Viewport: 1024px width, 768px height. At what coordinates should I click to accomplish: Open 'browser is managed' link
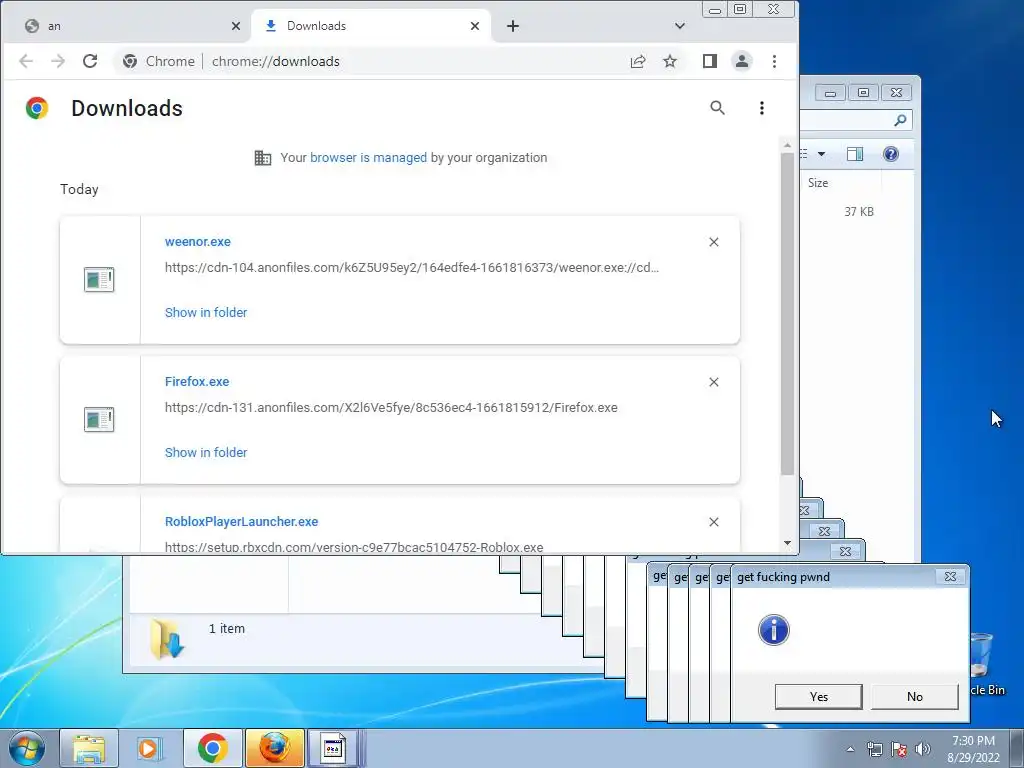tap(368, 157)
